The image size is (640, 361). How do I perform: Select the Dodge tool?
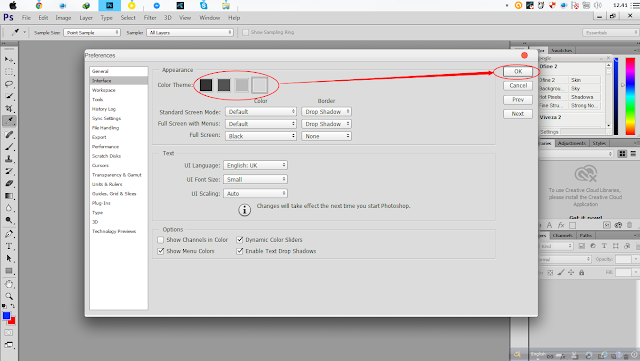coord(9,220)
